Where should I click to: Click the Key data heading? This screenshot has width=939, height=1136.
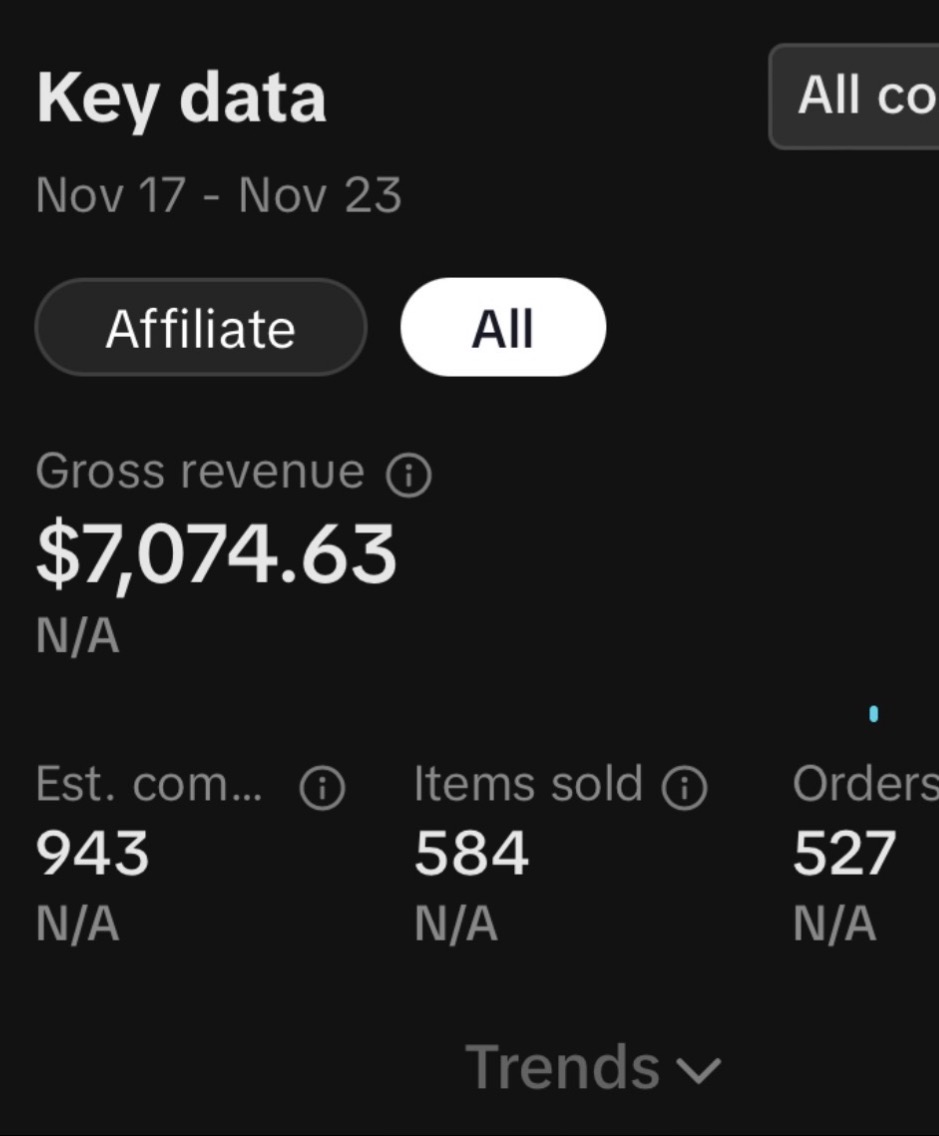pos(182,99)
